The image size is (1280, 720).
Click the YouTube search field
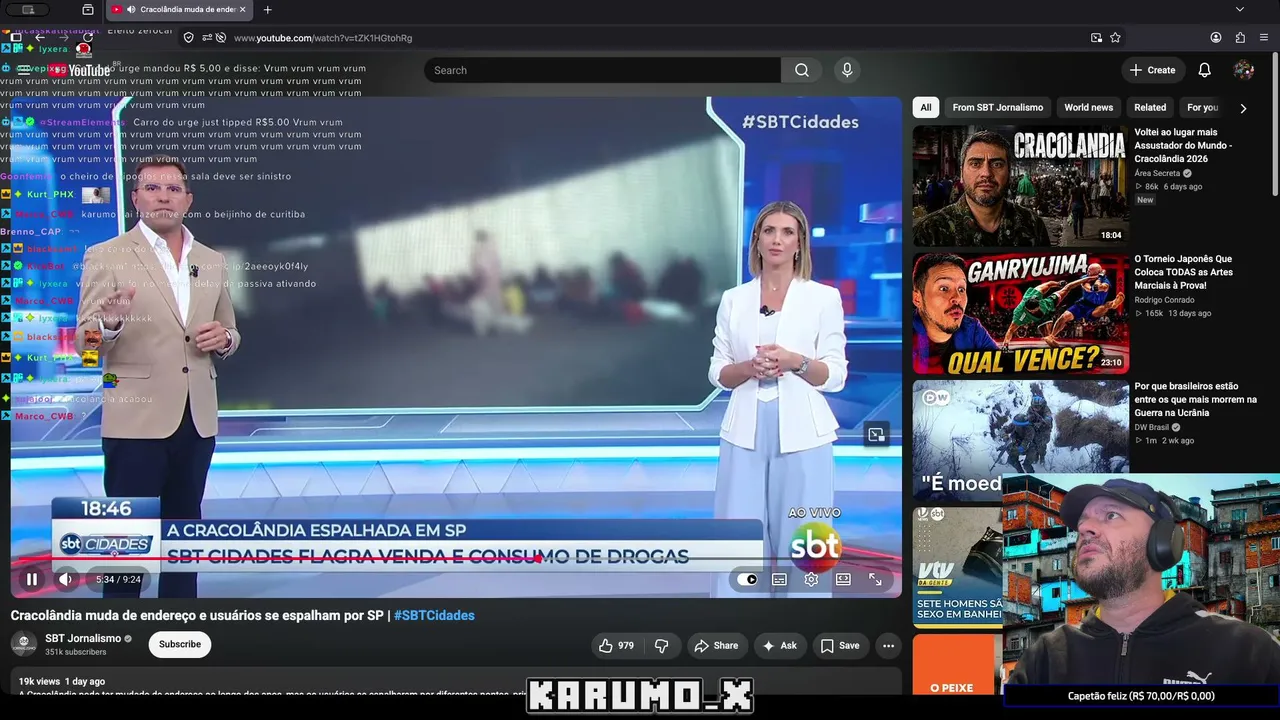click(x=602, y=70)
